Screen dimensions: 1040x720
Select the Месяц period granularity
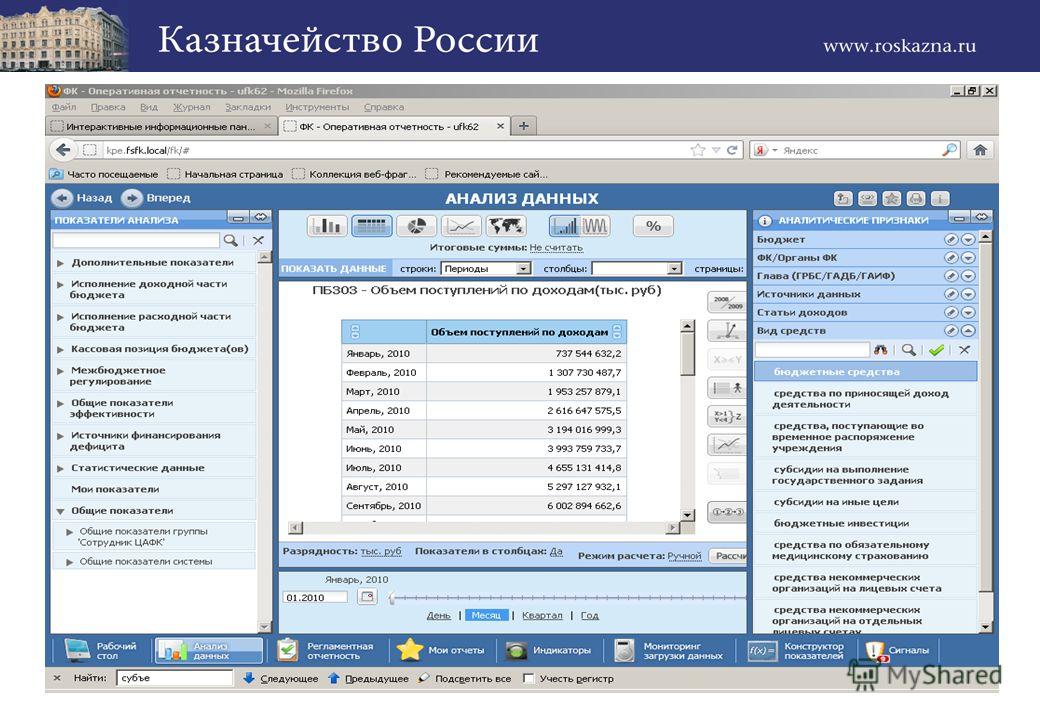point(486,615)
